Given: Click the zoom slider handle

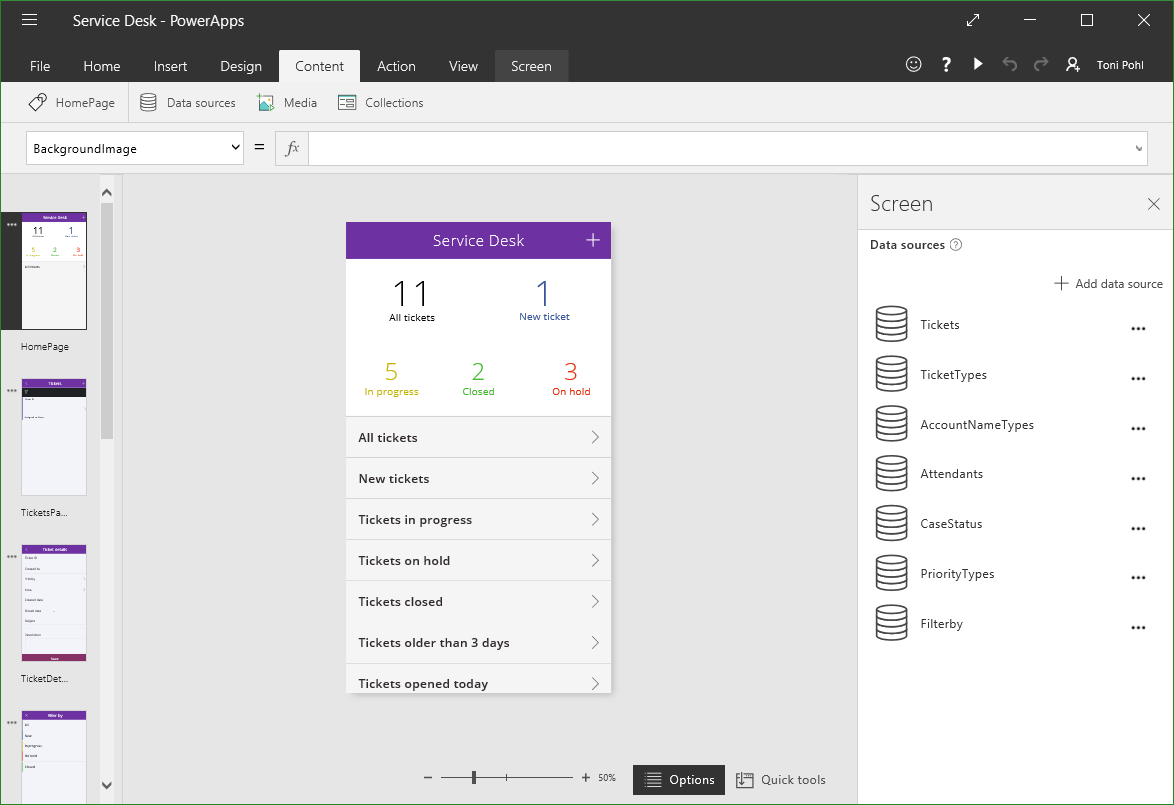Looking at the screenshot, I should (x=474, y=777).
